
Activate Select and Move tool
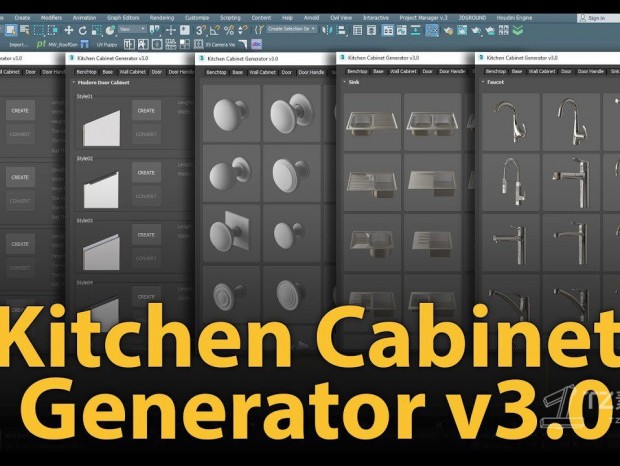click(x=69, y=30)
